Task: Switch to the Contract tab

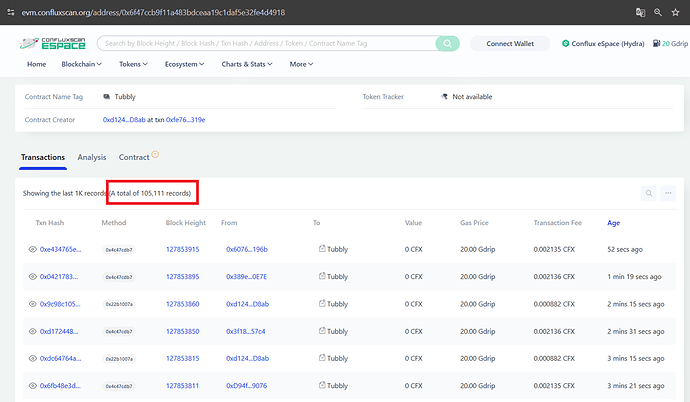Action: (134, 157)
